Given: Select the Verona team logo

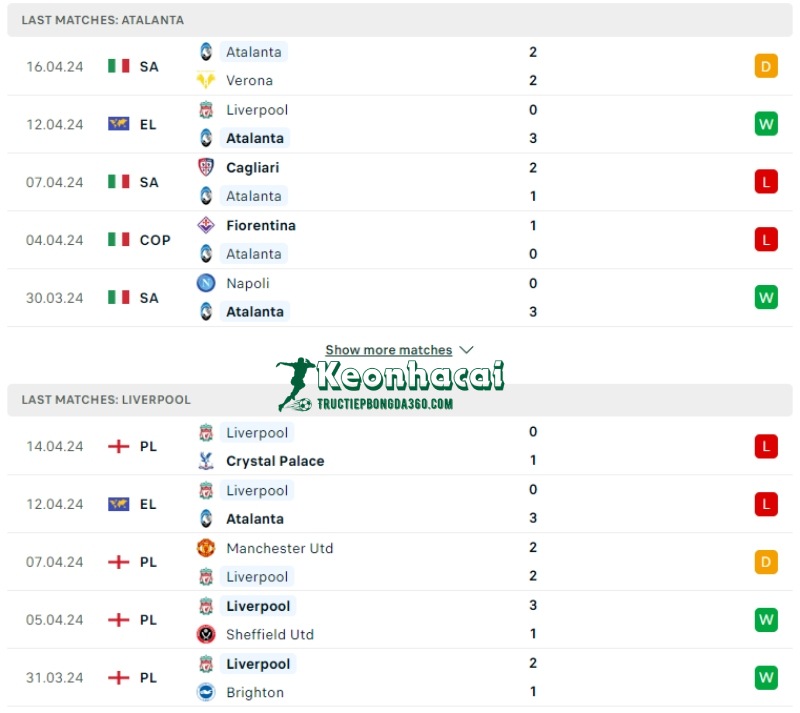Looking at the screenshot, I should [x=207, y=80].
